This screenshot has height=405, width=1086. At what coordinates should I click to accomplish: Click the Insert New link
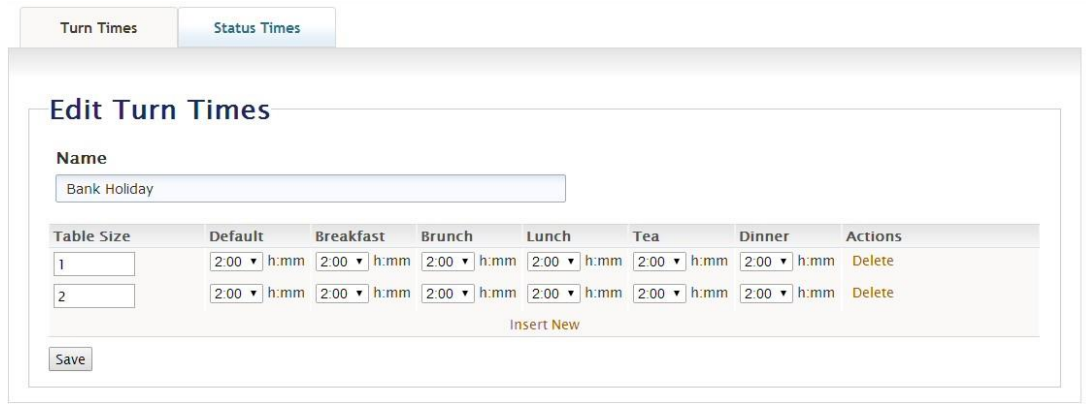544,325
